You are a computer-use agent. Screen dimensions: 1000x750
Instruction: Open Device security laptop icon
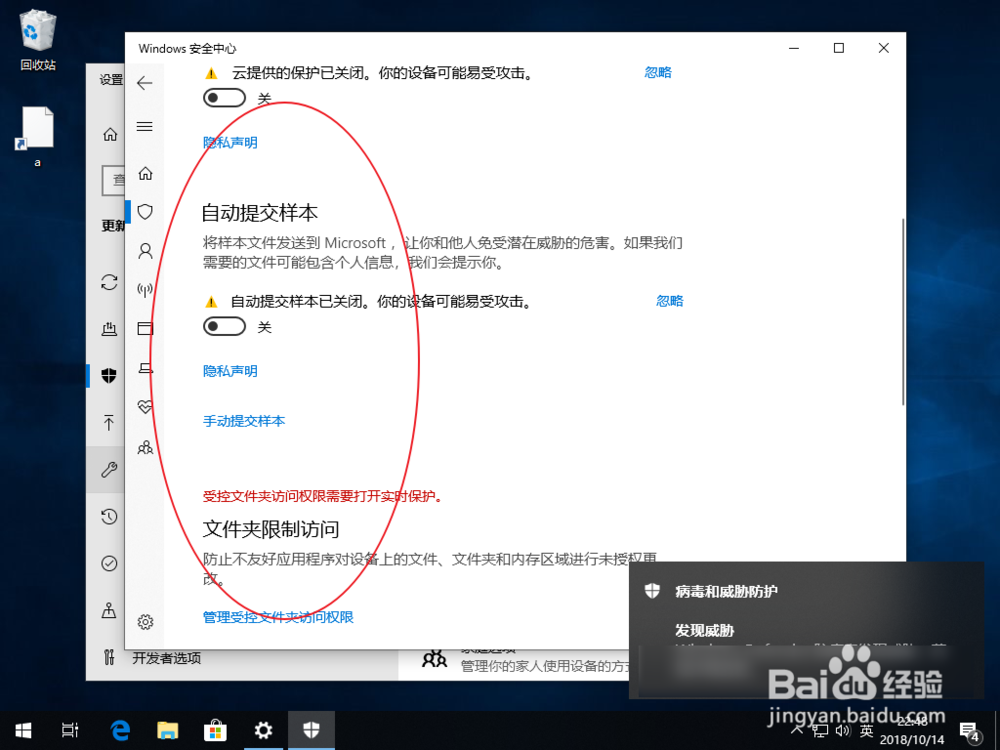[x=145, y=368]
